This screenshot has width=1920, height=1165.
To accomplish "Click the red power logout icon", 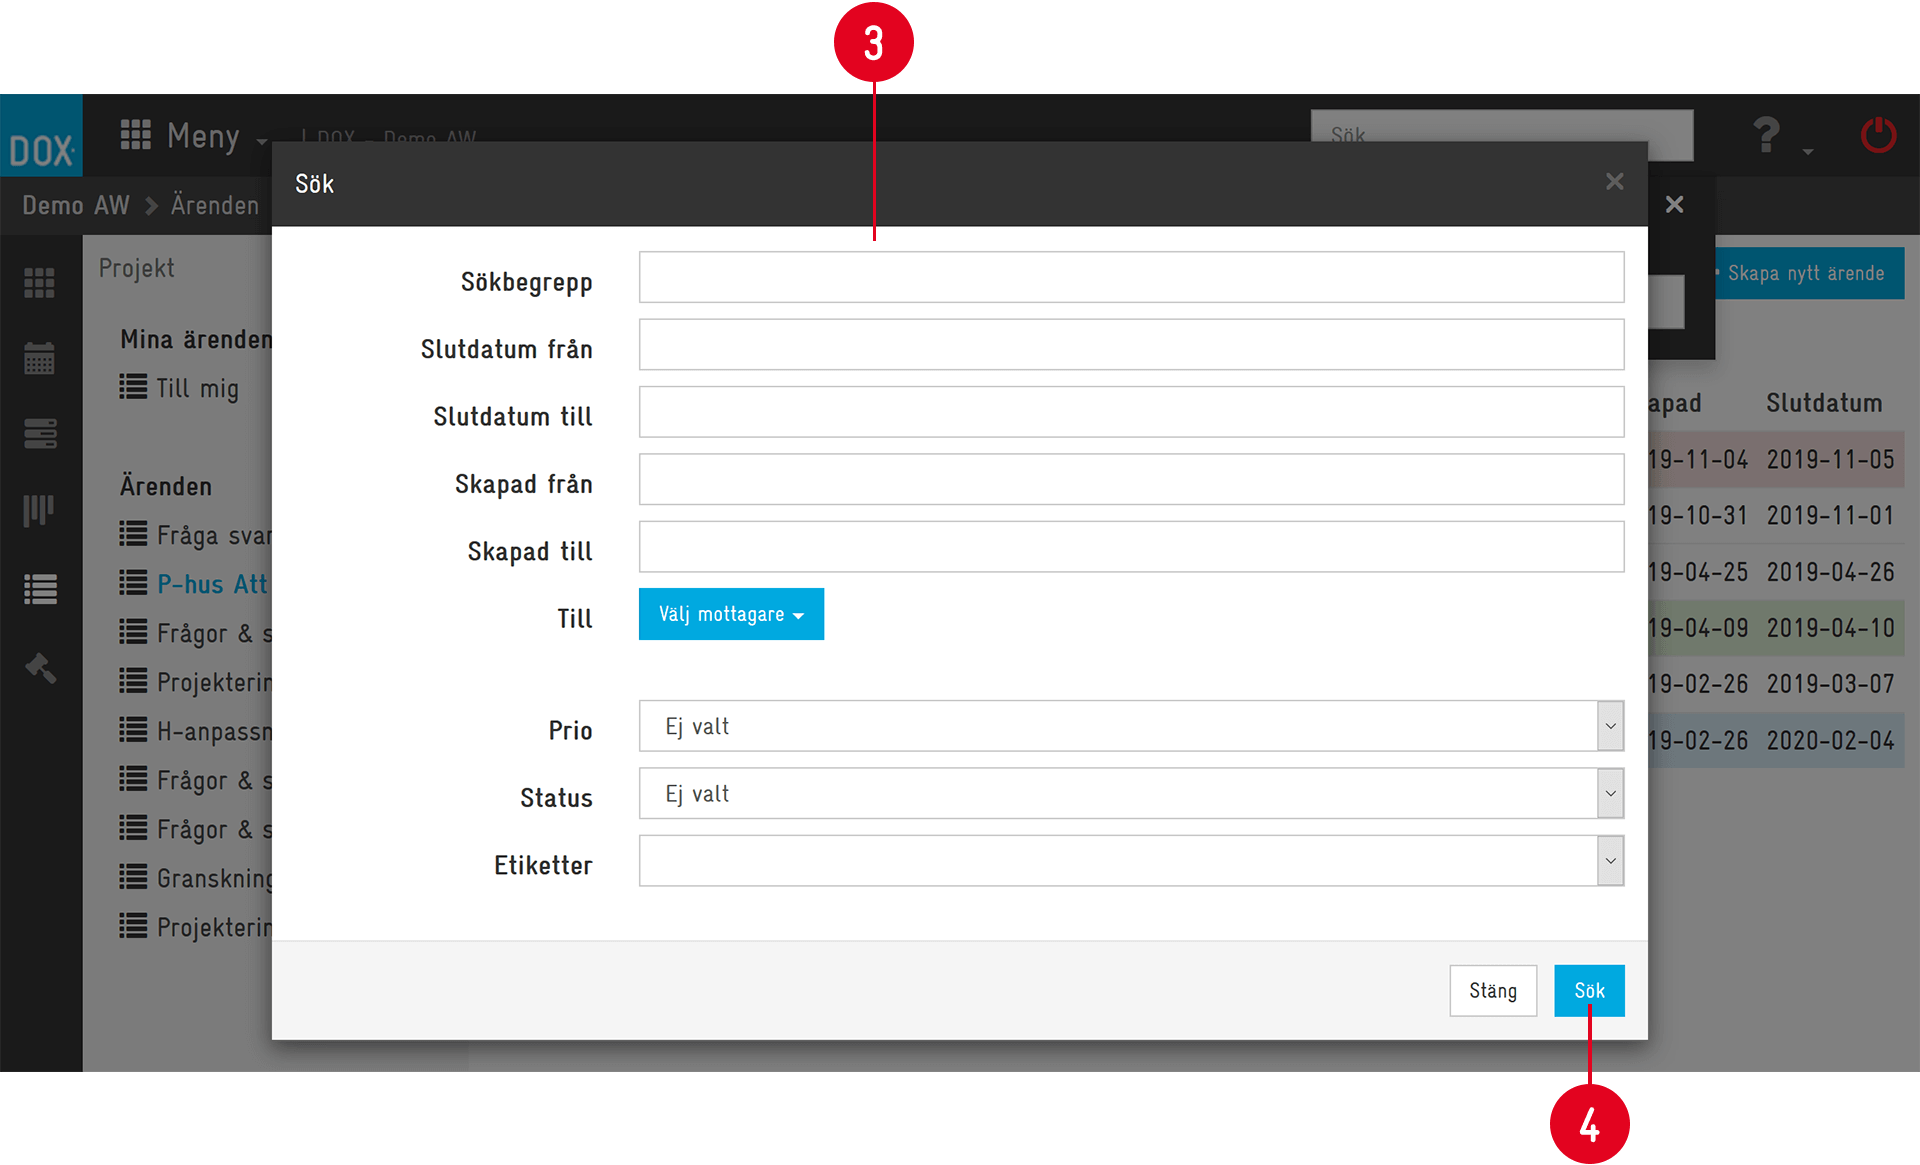I will (x=1878, y=135).
